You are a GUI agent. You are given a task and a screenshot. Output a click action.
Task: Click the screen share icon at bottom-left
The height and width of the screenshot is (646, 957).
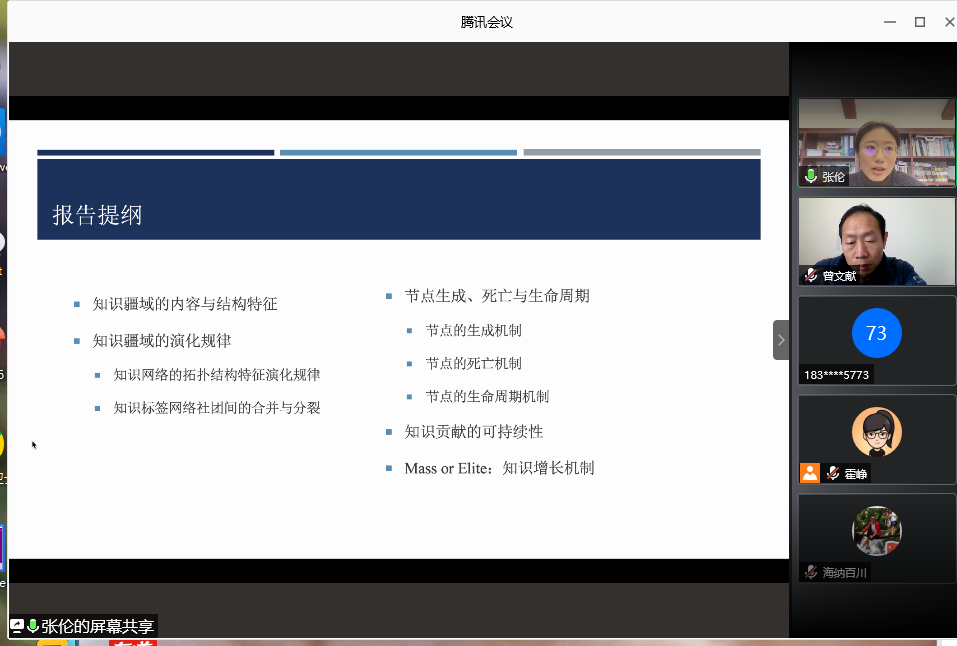point(17,627)
